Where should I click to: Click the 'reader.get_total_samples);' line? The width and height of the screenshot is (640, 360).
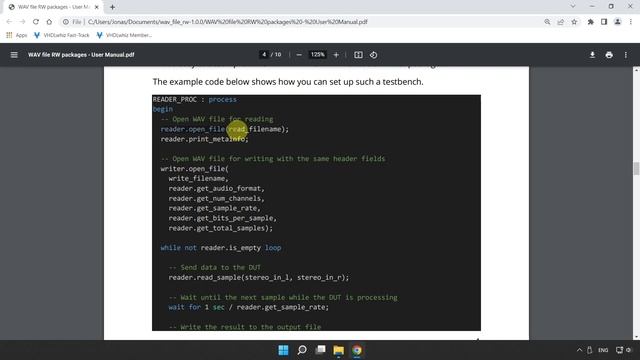pyautogui.click(x=221, y=228)
